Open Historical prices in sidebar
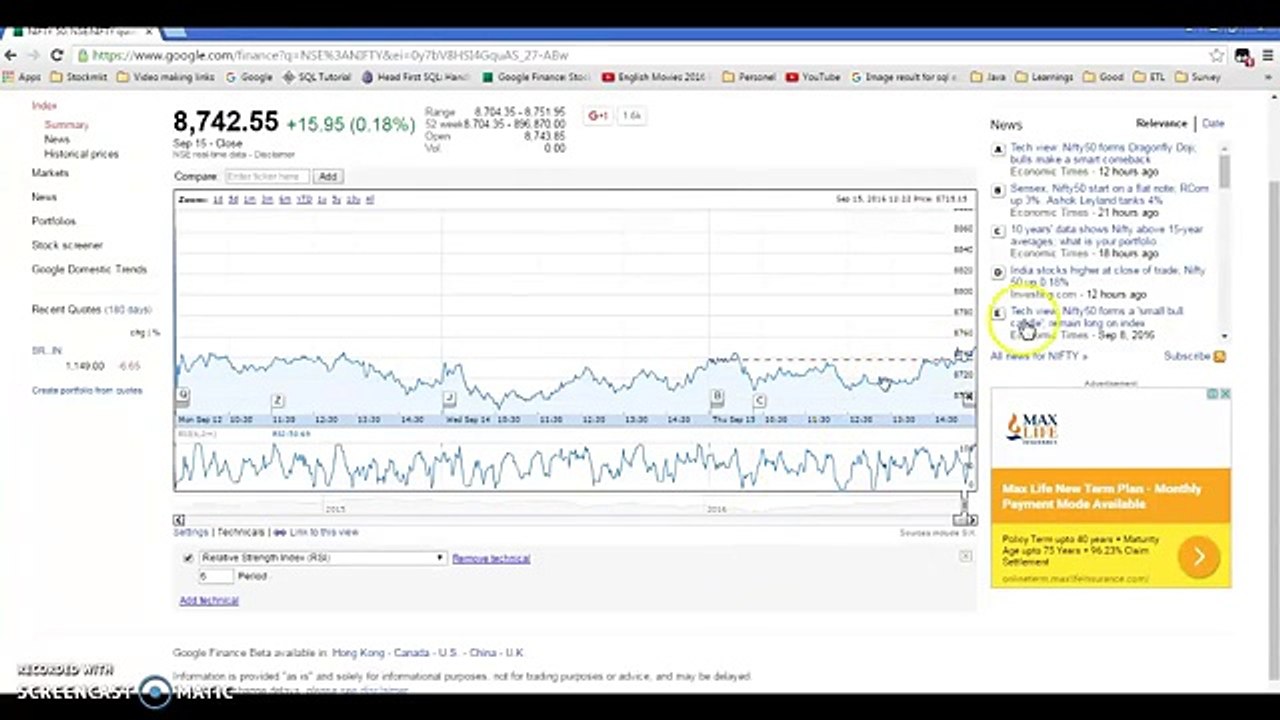 81,154
